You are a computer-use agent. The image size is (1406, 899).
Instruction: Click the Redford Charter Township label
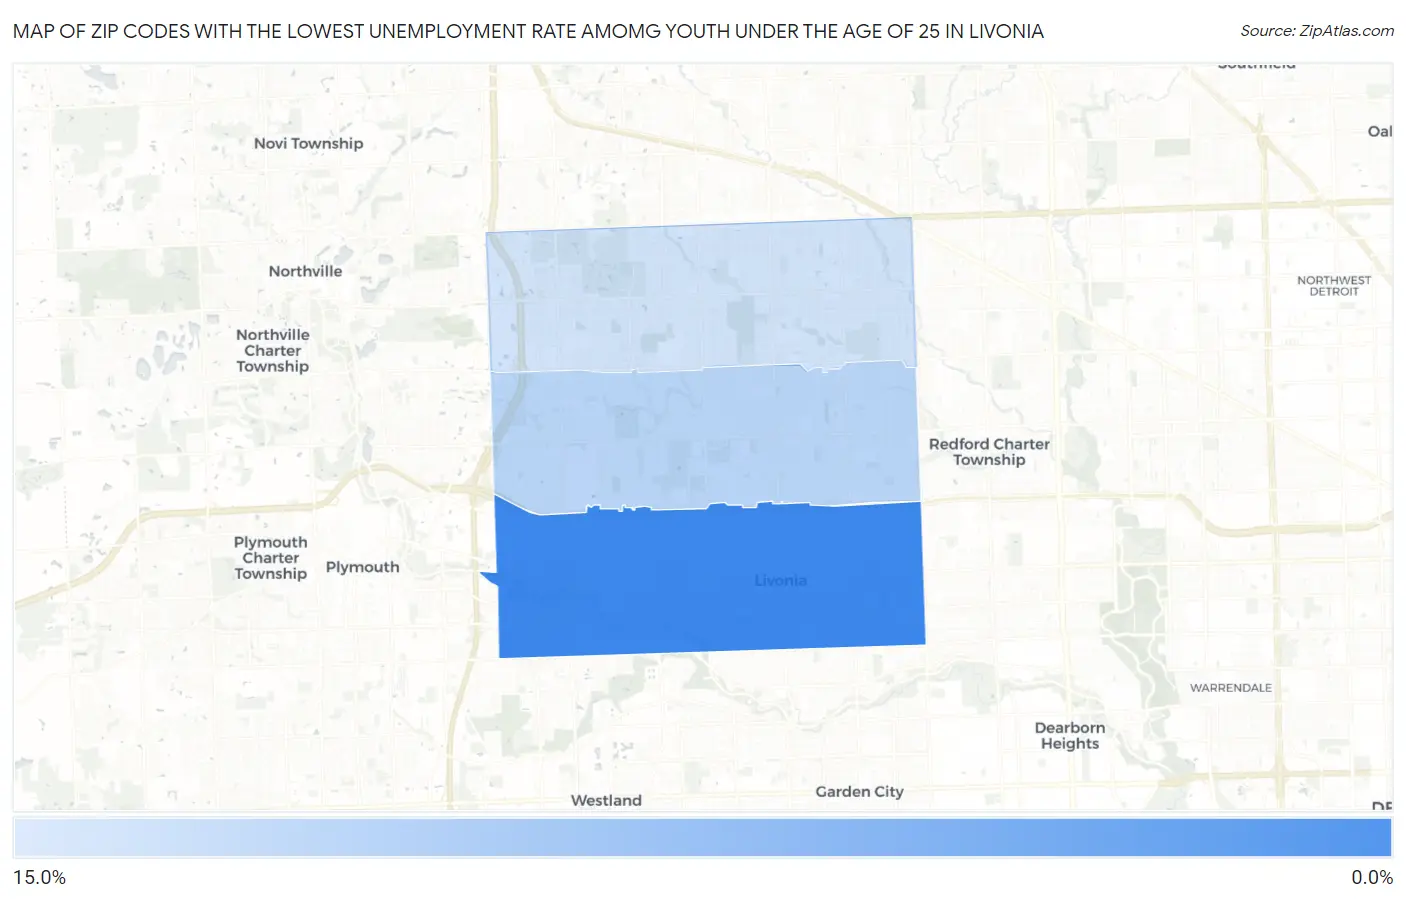[989, 452]
